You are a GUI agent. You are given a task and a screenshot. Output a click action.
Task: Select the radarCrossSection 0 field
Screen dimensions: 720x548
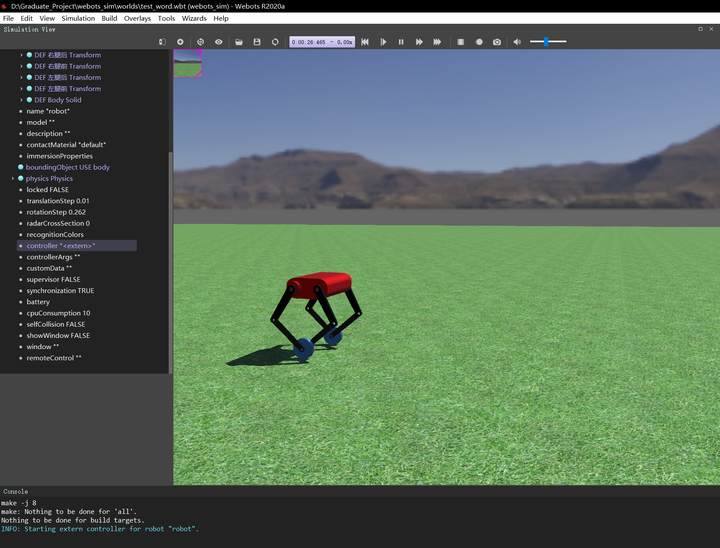click(58, 223)
